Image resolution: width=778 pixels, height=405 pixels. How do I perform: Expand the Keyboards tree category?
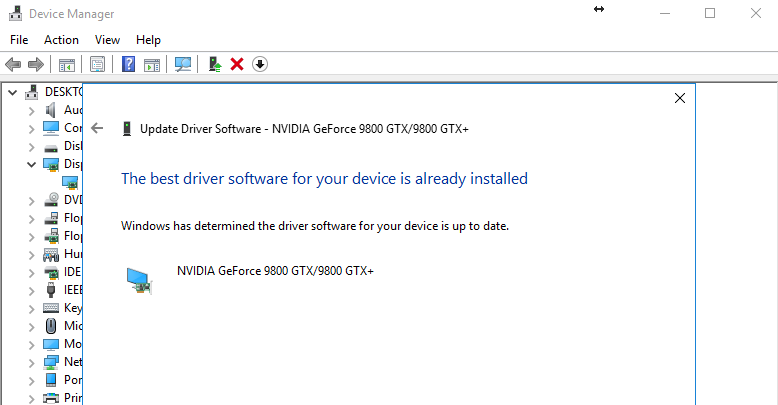(31, 309)
